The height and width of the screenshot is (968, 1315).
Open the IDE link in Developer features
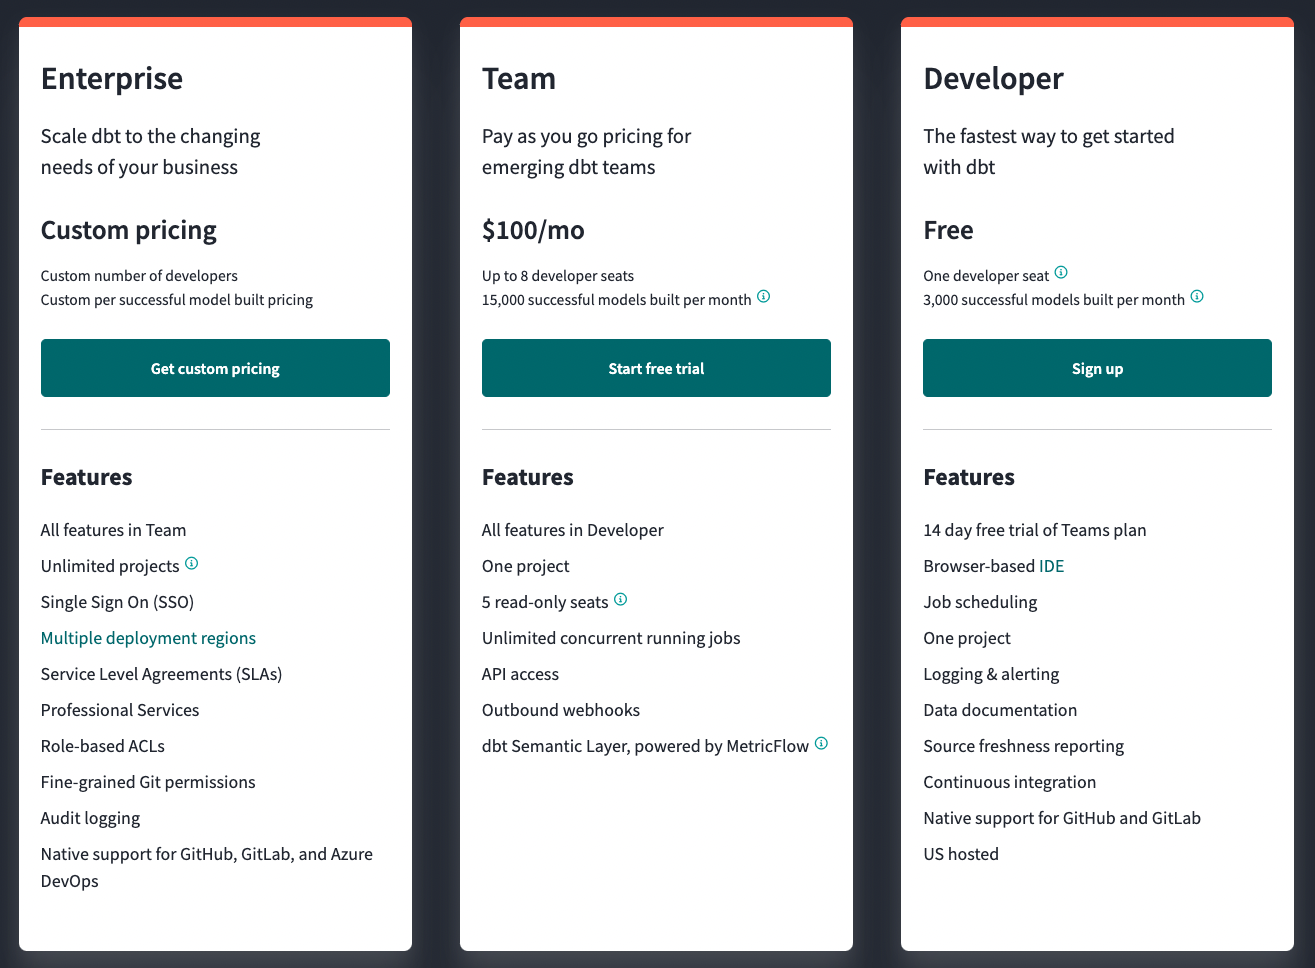tap(1052, 566)
